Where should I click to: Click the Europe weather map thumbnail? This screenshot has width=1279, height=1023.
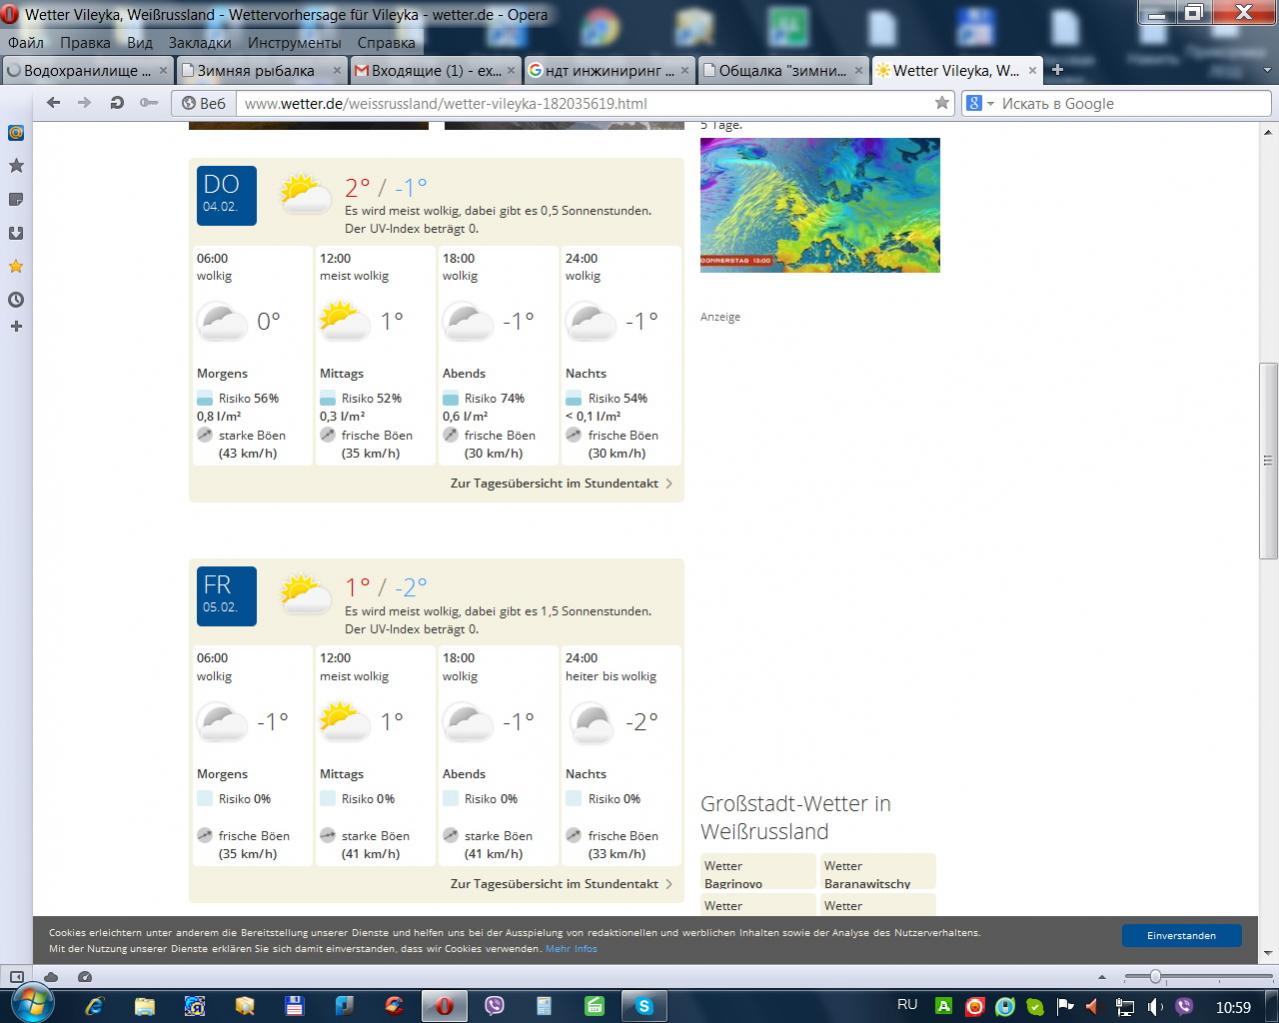(819, 205)
